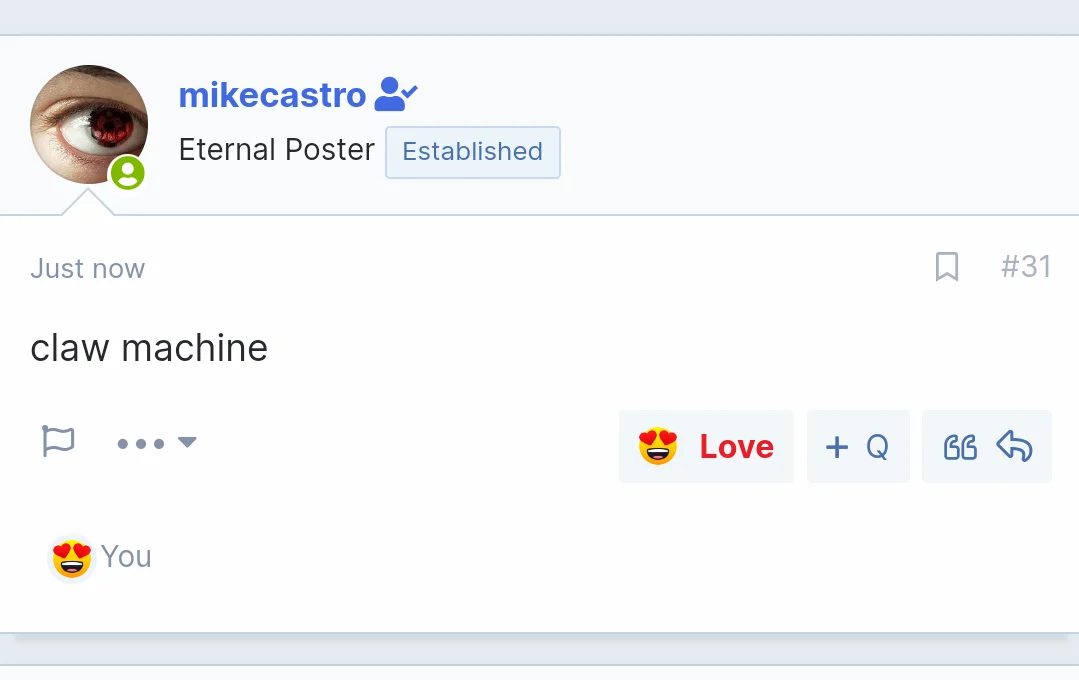This screenshot has width=1079, height=680.
Task: Open the mikecastro username link
Action: [272, 95]
